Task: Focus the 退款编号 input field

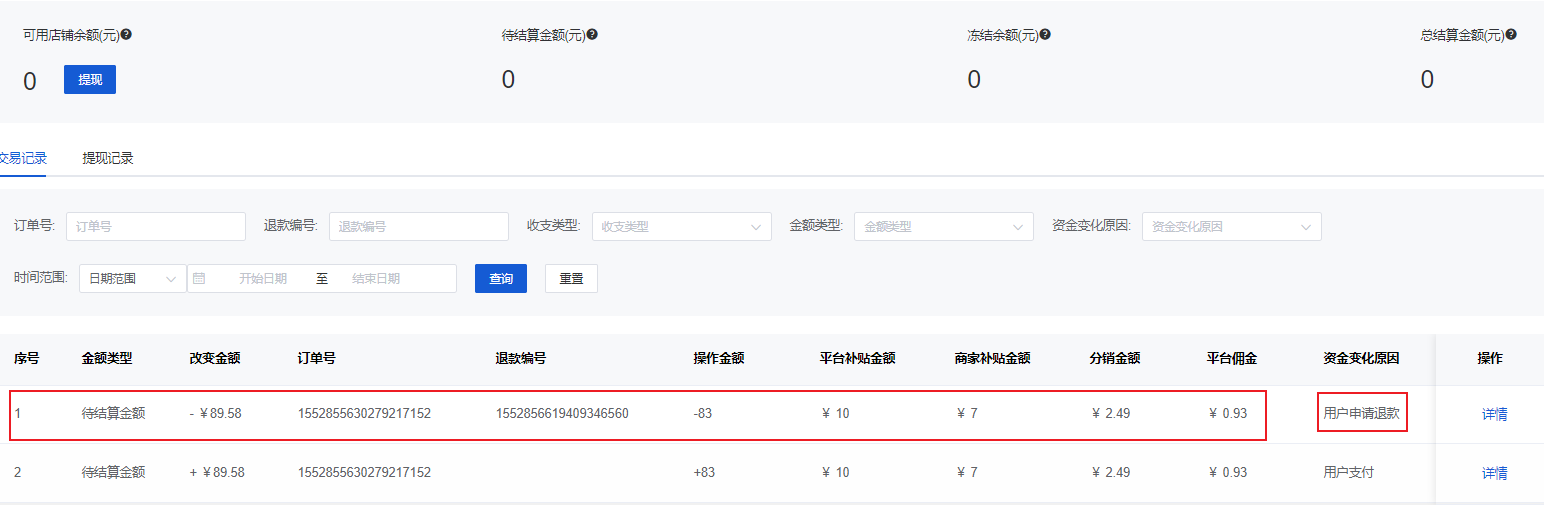Action: click(x=418, y=227)
